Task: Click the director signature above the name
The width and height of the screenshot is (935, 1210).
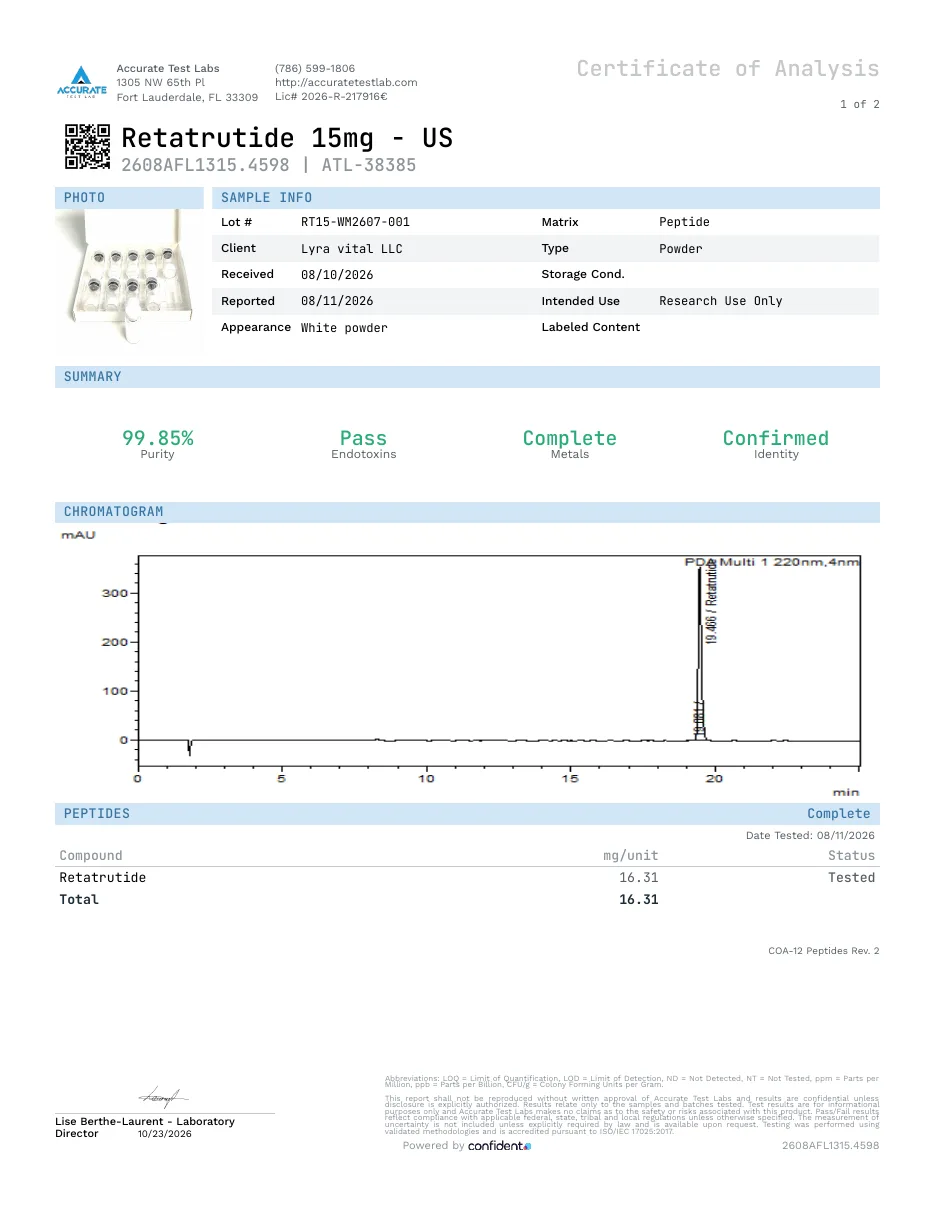Action: tap(163, 1096)
